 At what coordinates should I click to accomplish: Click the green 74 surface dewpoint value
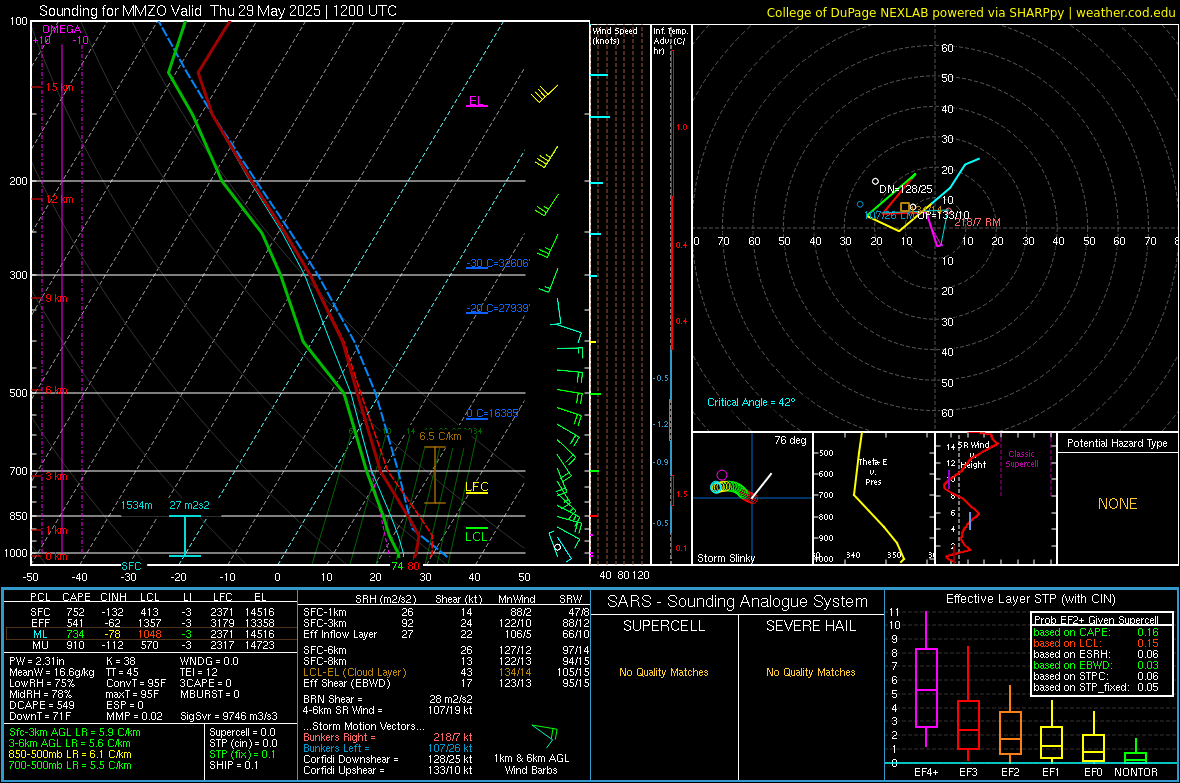397,566
